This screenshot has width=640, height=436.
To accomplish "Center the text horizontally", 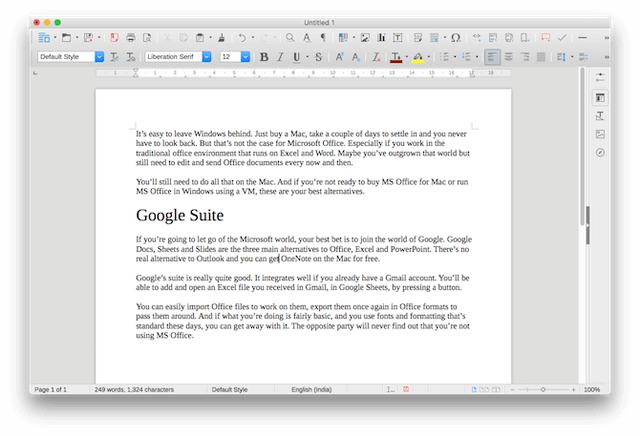I will (509, 57).
